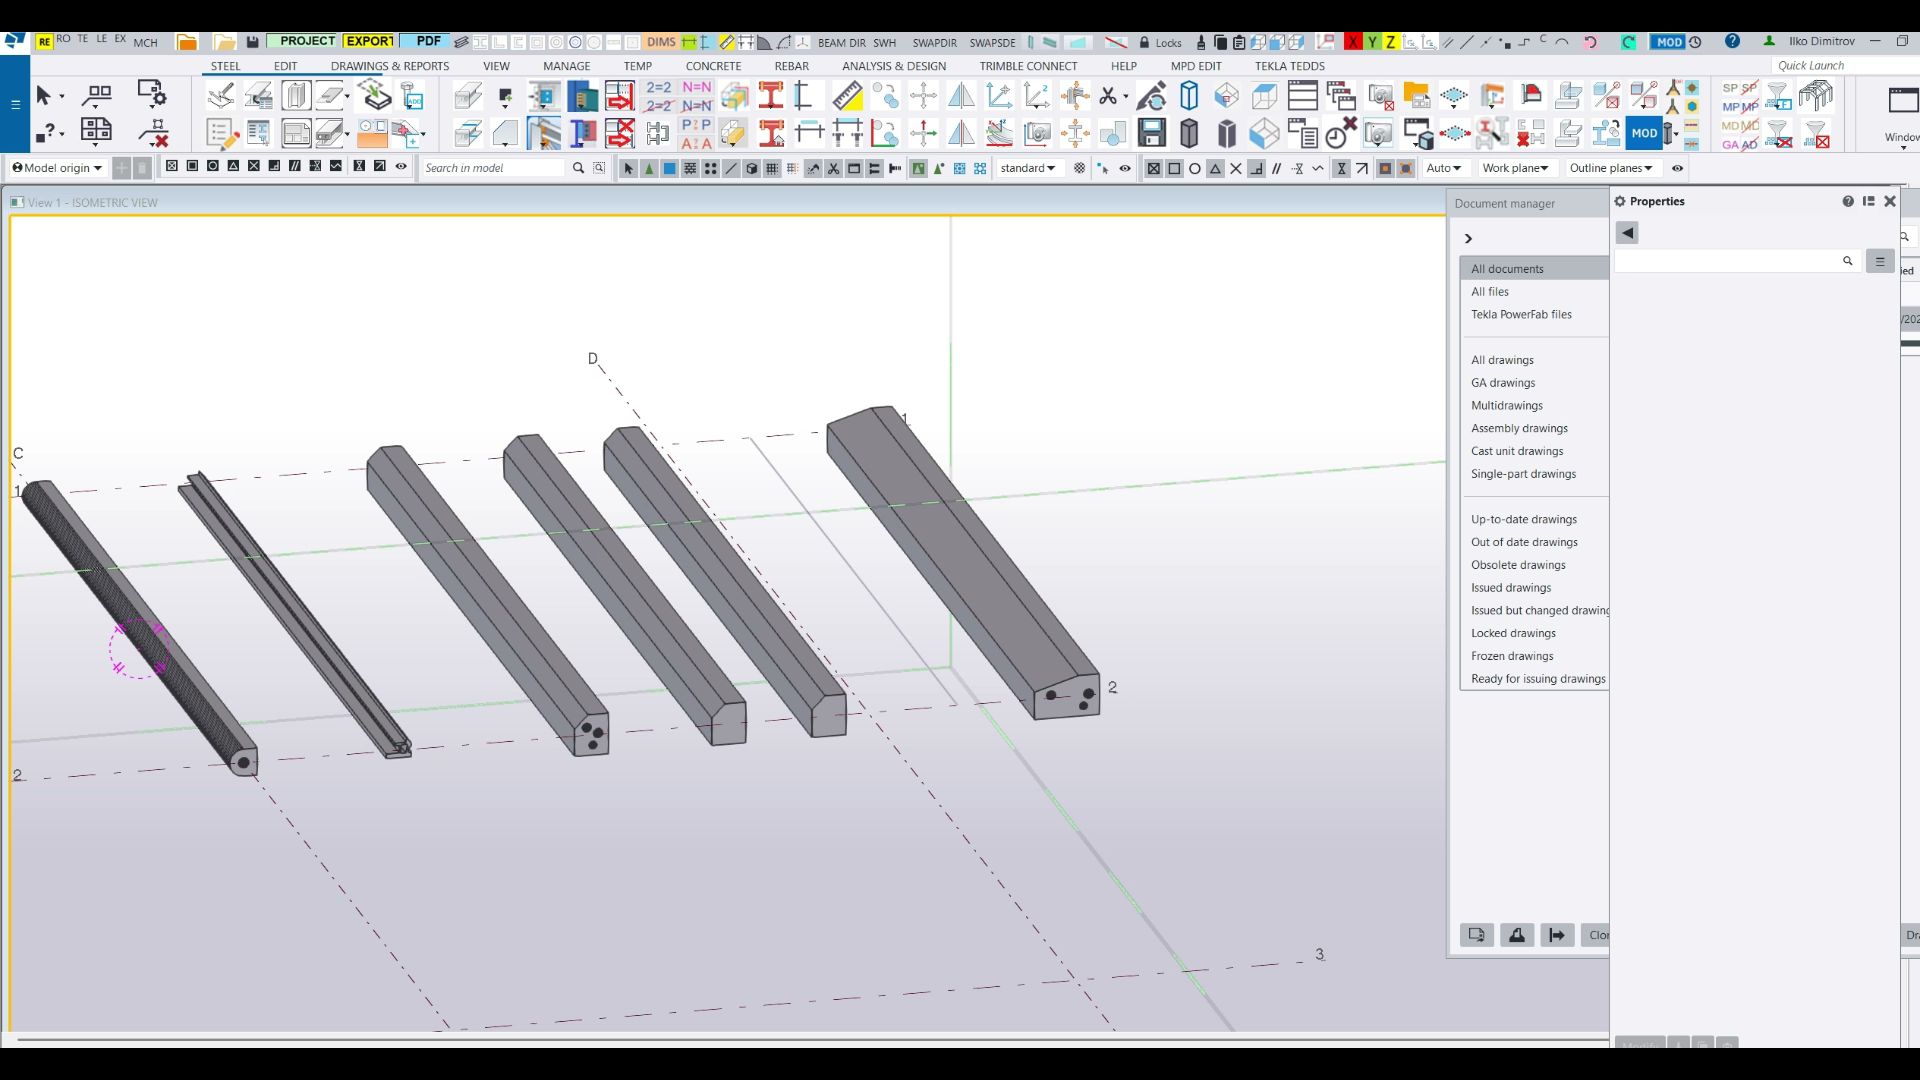This screenshot has height=1080, width=1920.
Task: Click the yellow EXPORT button
Action: point(369,41)
